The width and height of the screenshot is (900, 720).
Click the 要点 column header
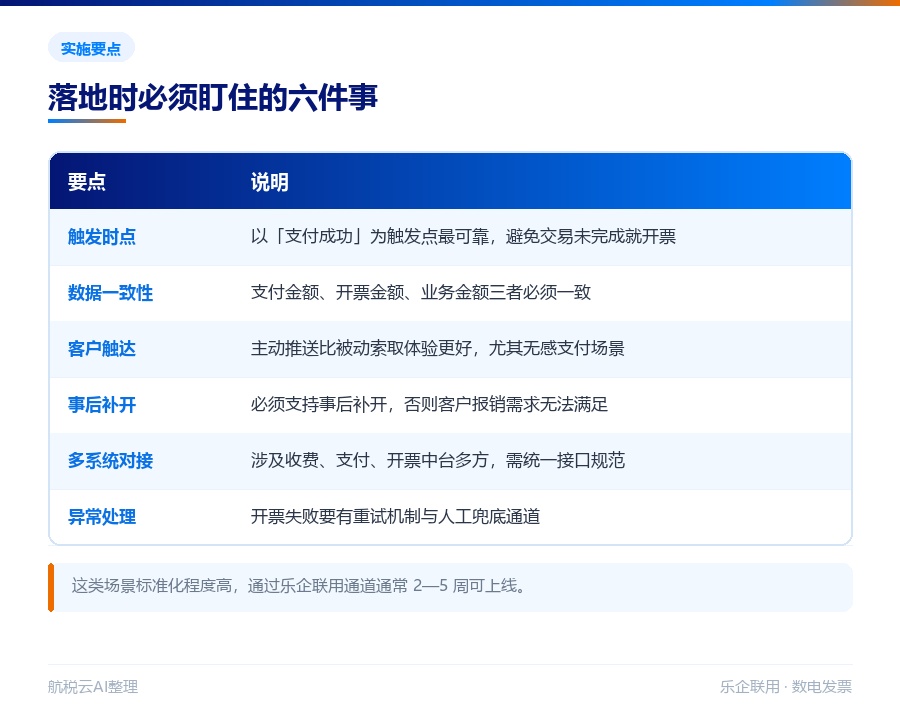coord(87,181)
